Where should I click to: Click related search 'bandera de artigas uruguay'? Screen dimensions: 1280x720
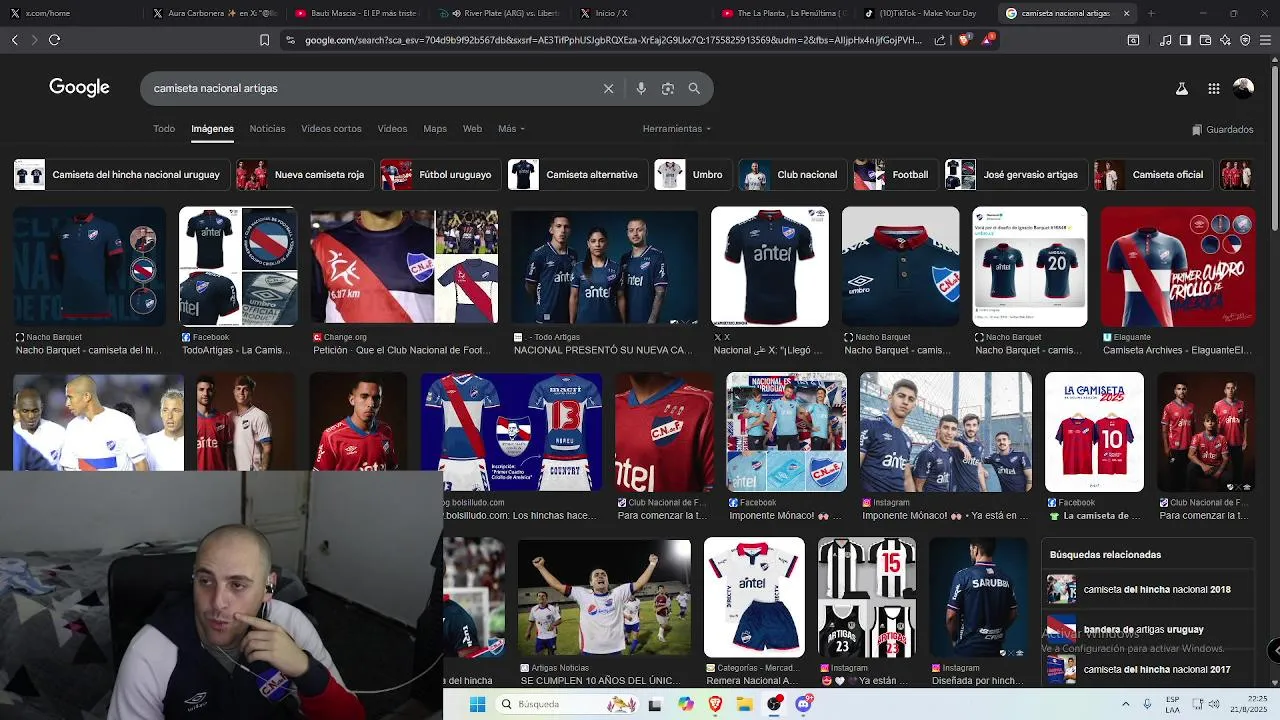[1147, 630]
